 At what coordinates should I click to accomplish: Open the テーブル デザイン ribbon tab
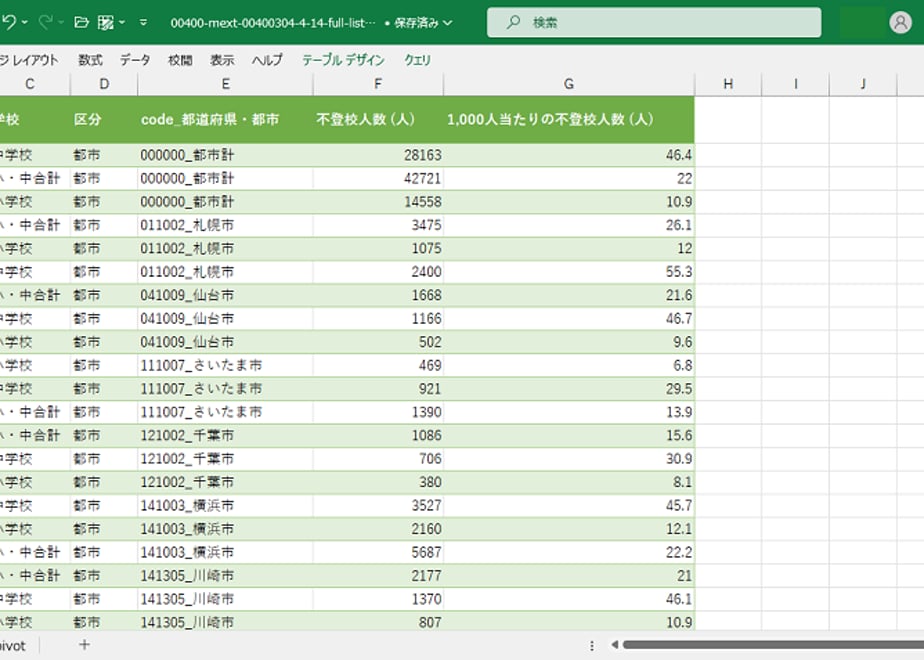click(x=343, y=60)
